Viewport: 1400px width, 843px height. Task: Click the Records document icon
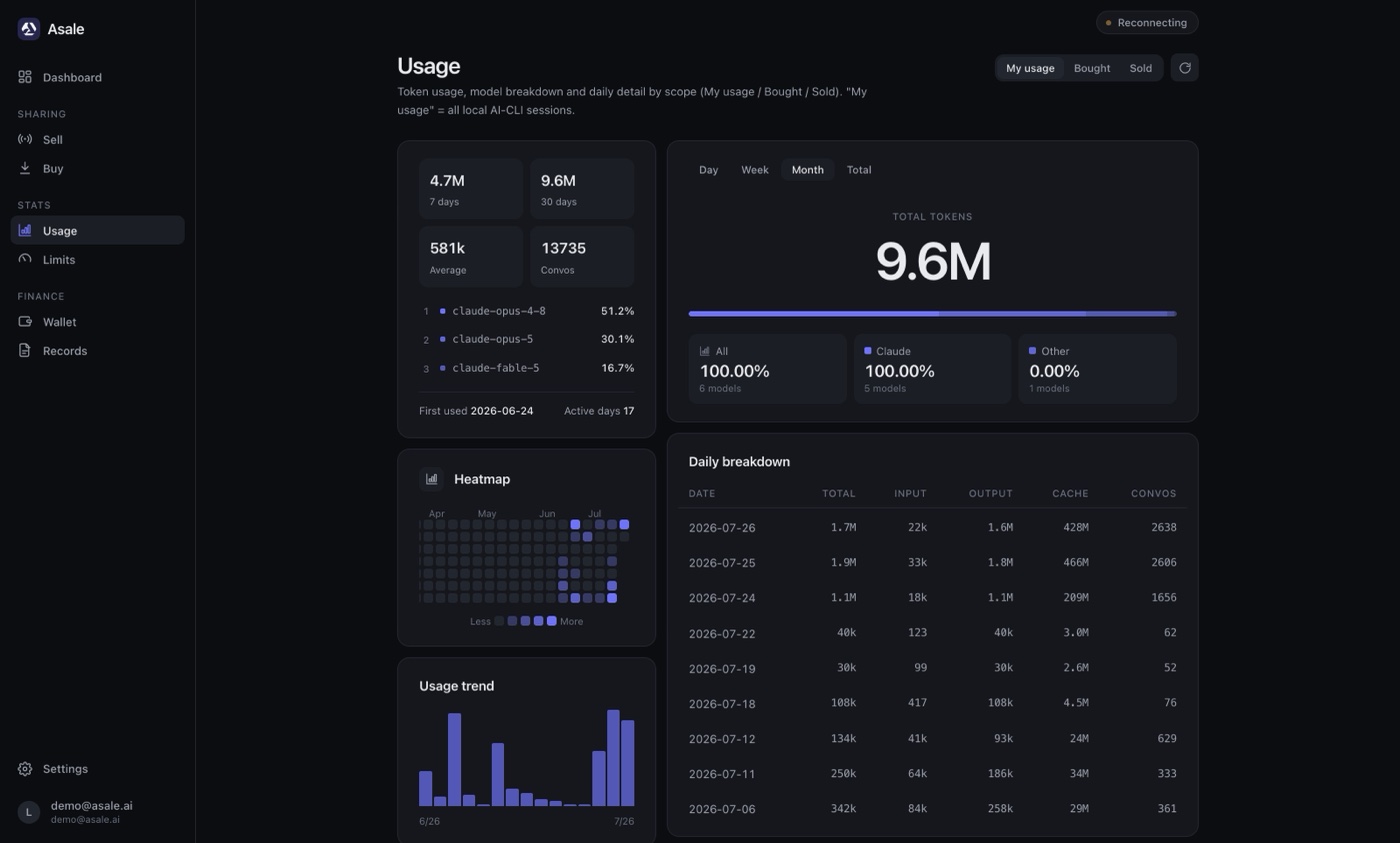click(x=25, y=350)
